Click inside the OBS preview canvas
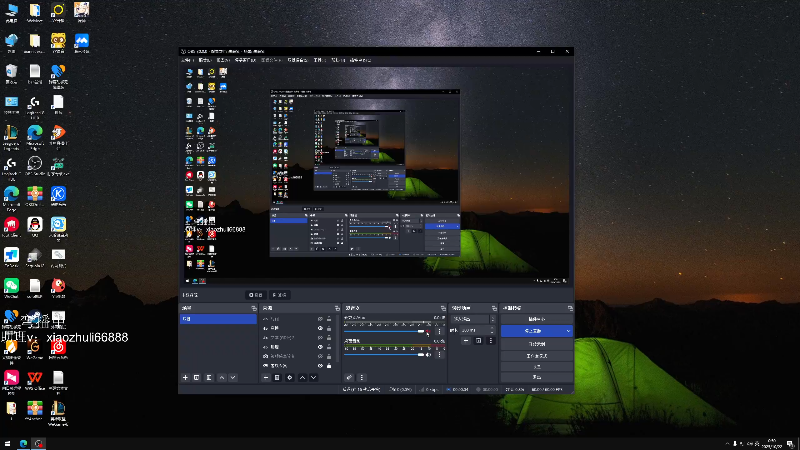This screenshot has height=450, width=800. 376,175
